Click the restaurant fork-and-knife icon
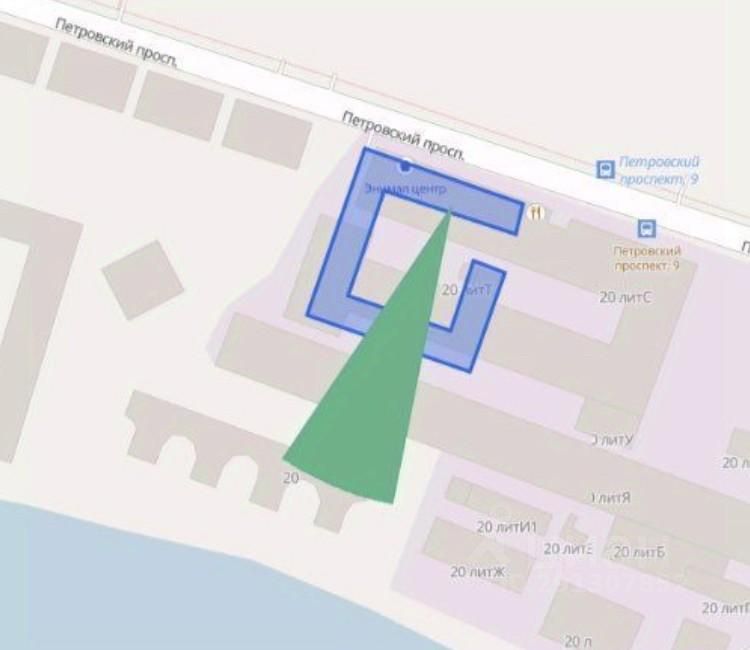The width and height of the screenshot is (750, 650). coord(536,211)
